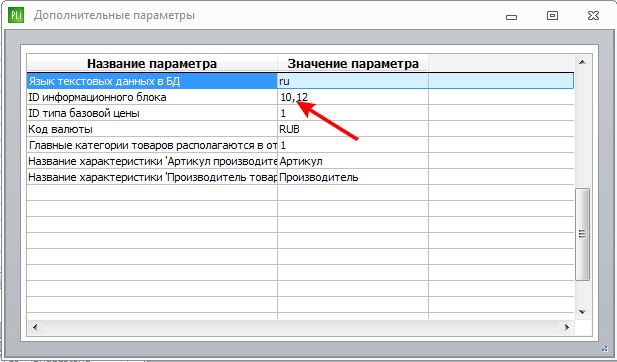This screenshot has height=362, width=617.
Task: Minimize the Дополнительные параметры window
Action: pyautogui.click(x=511, y=17)
